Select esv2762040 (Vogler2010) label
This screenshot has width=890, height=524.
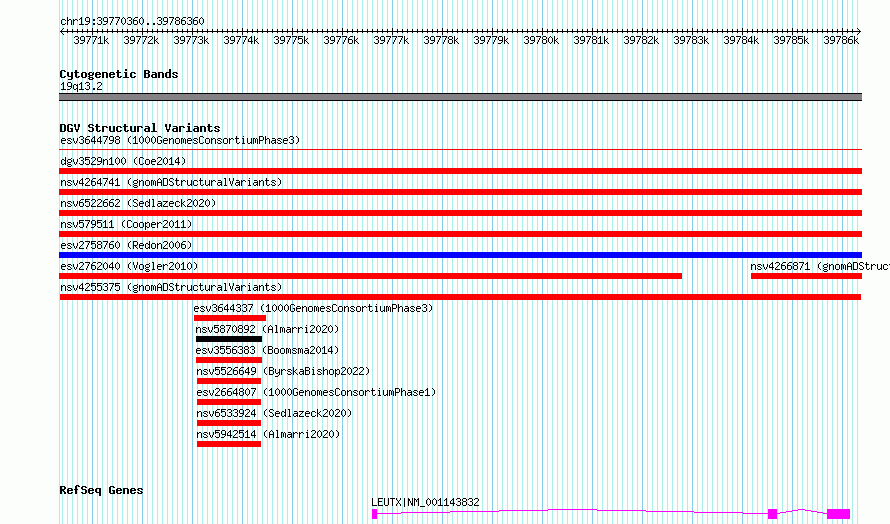click(129, 266)
